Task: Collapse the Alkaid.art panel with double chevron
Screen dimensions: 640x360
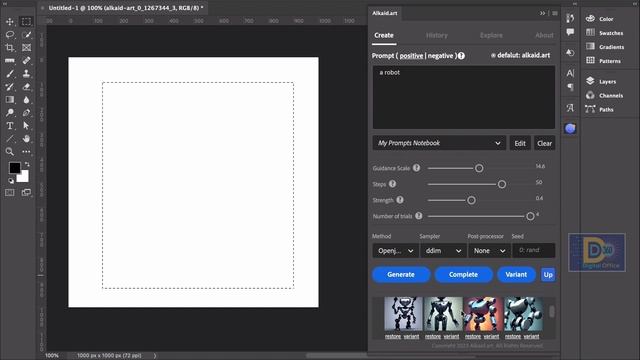Action: pos(542,13)
